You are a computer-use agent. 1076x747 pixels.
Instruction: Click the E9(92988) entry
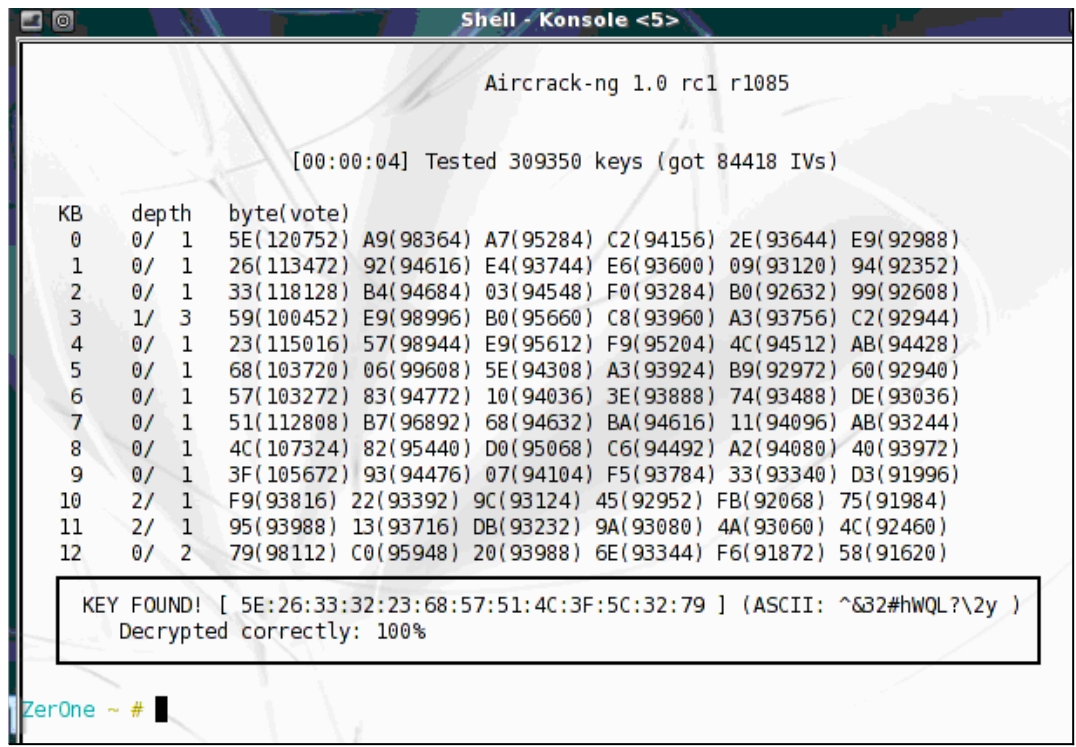[905, 240]
